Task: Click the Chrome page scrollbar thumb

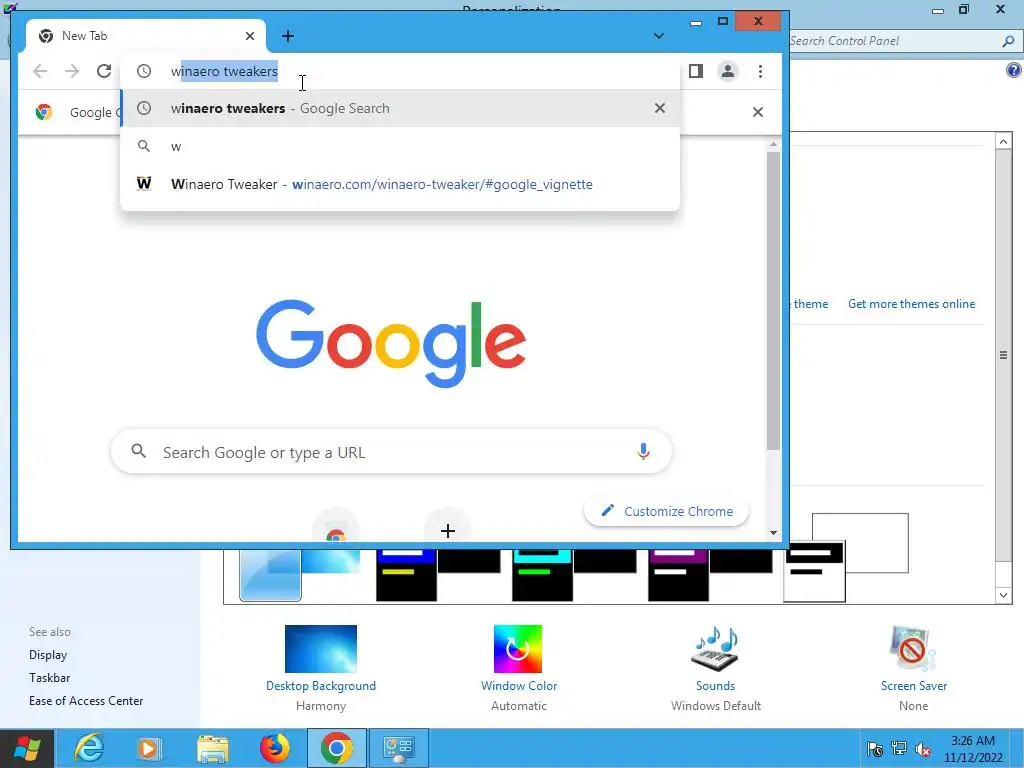Action: point(773,300)
